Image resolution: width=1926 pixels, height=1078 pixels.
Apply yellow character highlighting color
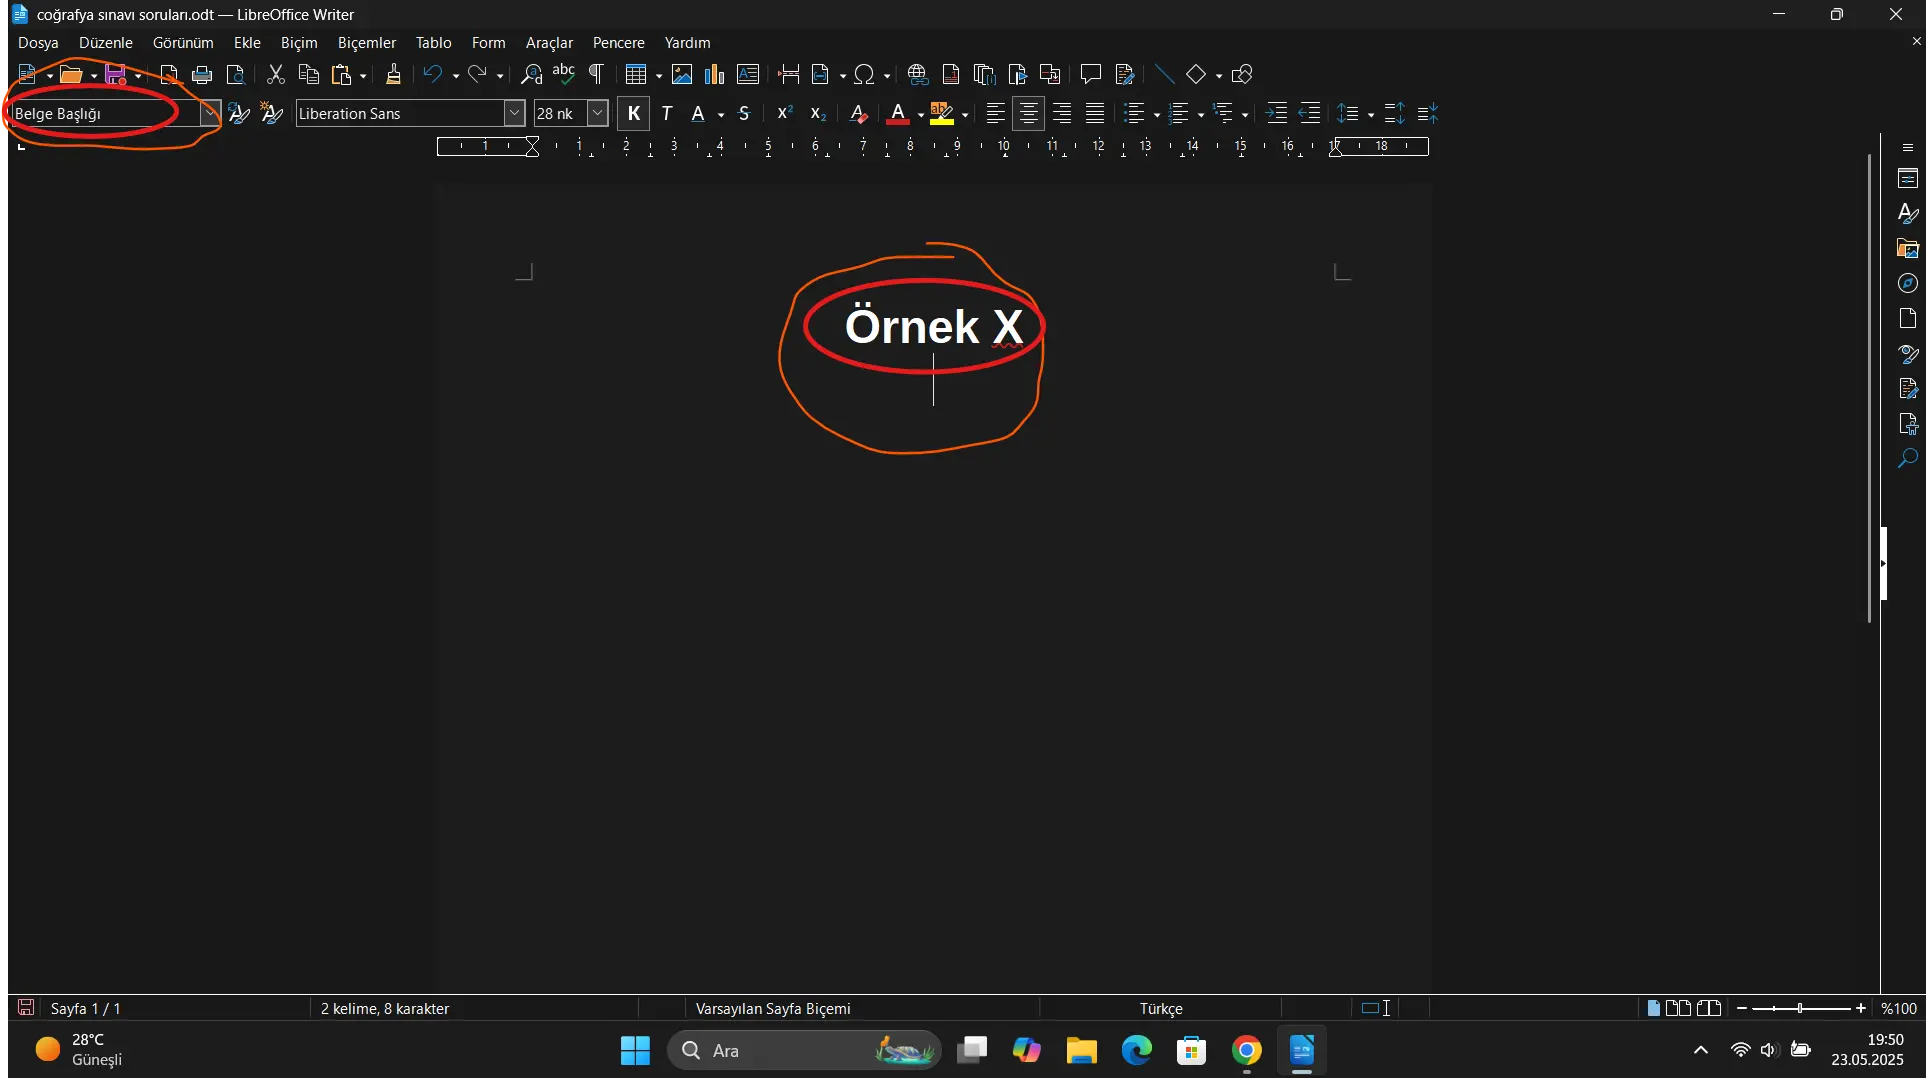click(942, 114)
